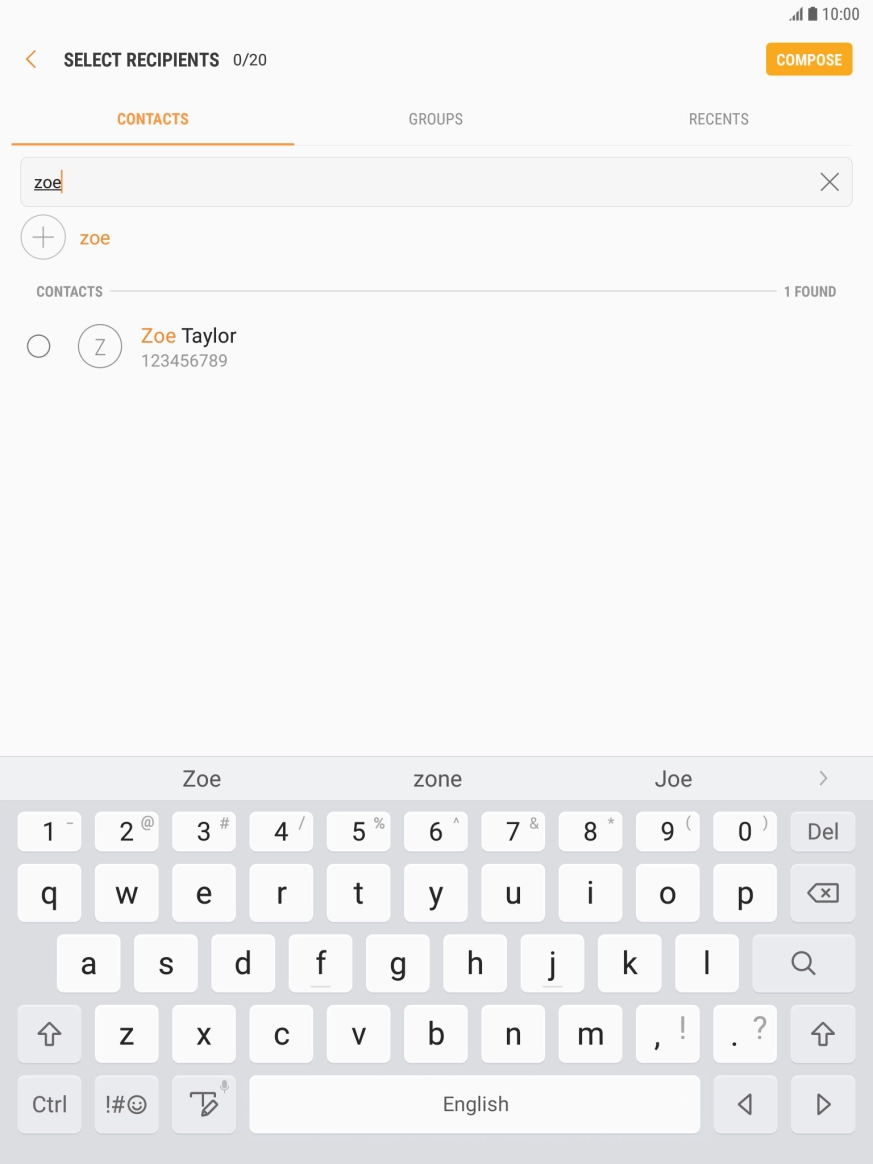The image size is (873, 1164).
Task: Tap the left Shift arrow key
Action: point(49,1033)
